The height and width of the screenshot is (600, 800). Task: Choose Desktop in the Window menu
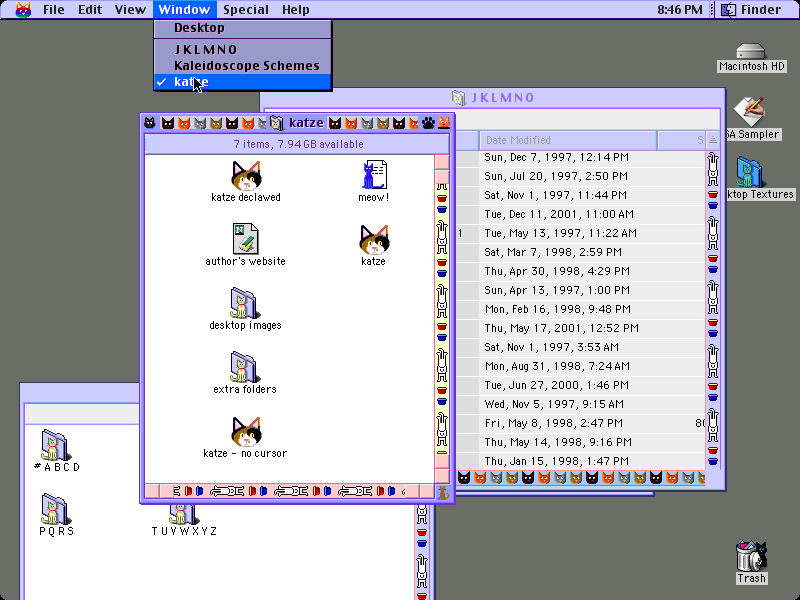(x=243, y=28)
